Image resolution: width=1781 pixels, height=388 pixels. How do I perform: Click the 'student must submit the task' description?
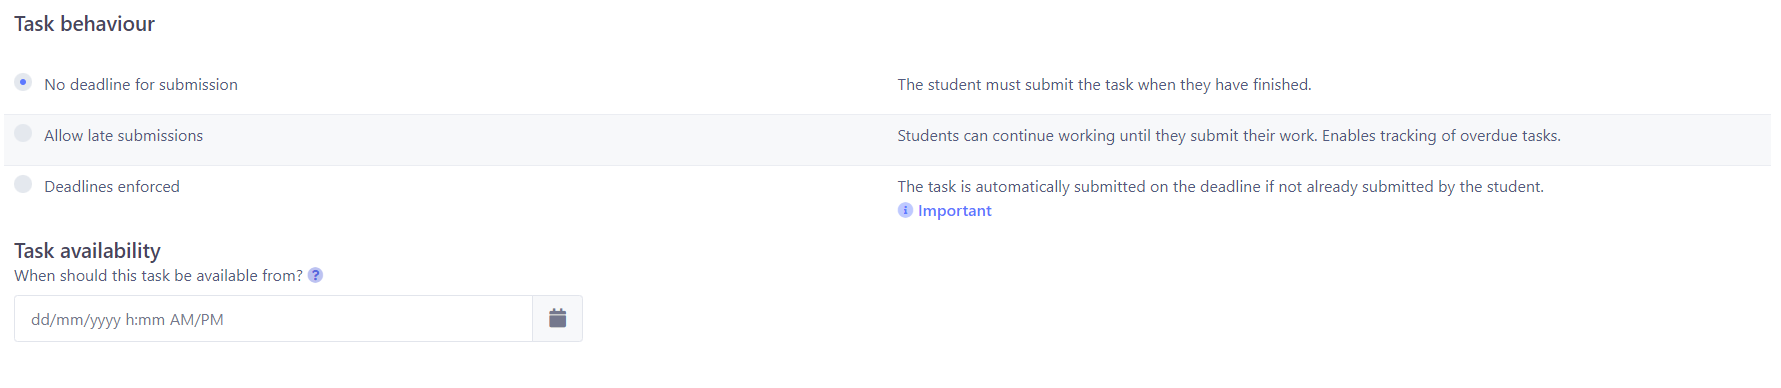(x=1104, y=85)
